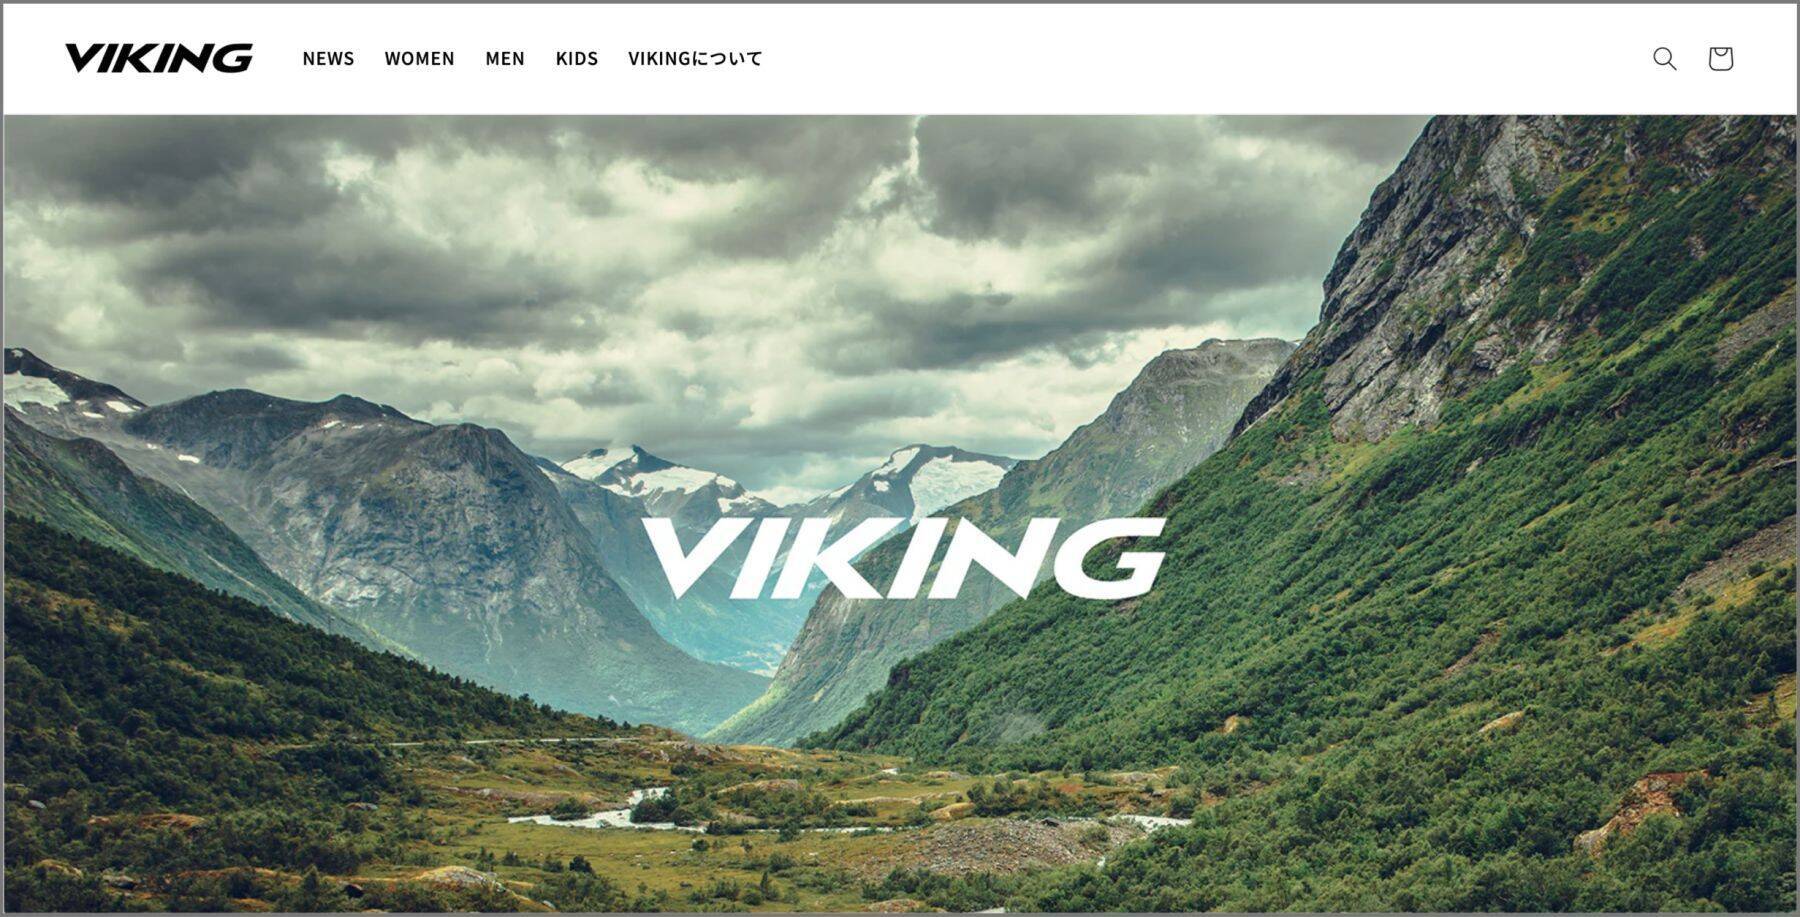Click the mountain valley hero banner image
Image resolution: width=1800 pixels, height=917 pixels.
900,513
